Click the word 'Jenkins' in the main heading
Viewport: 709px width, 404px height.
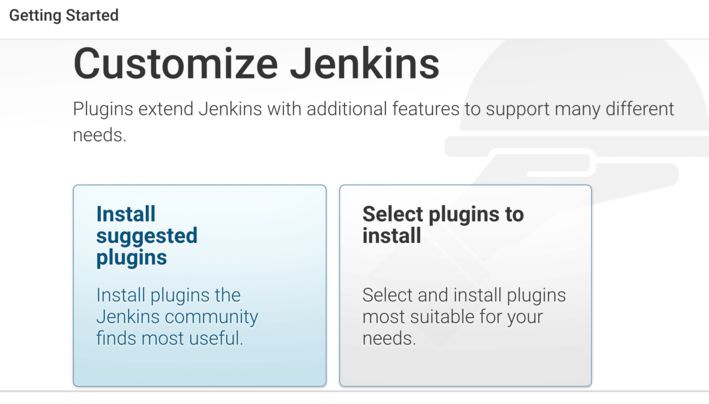(x=364, y=64)
